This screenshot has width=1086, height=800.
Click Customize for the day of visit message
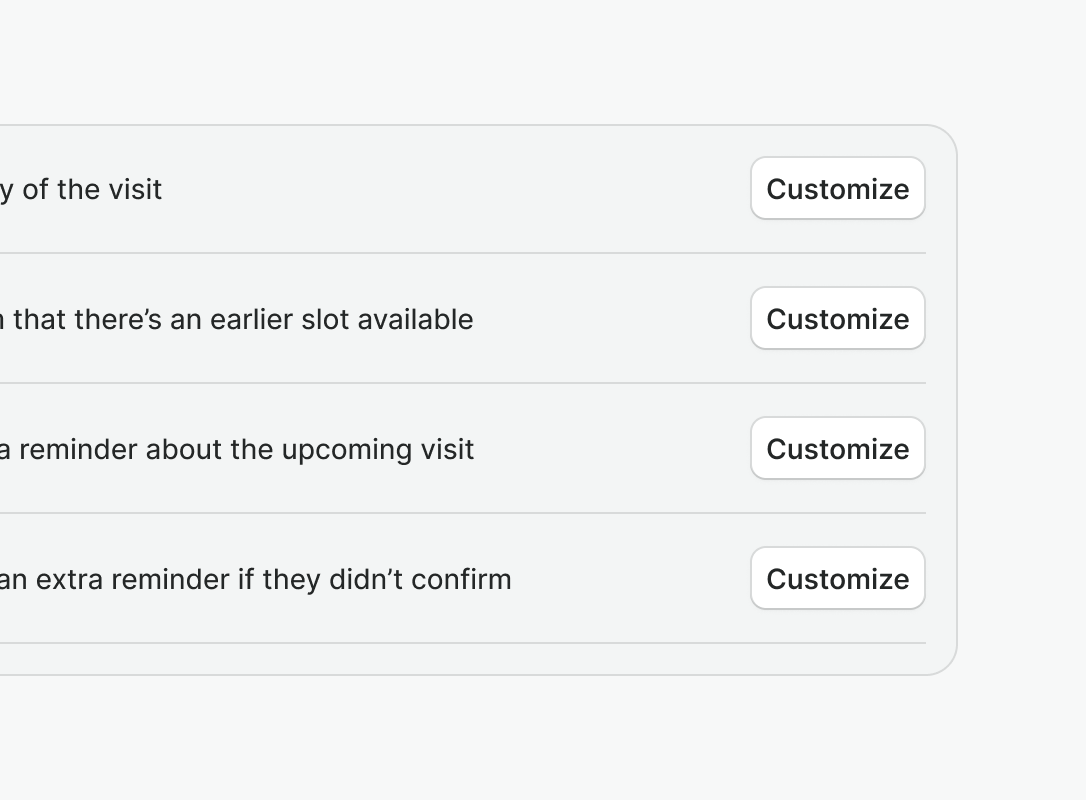[837, 188]
